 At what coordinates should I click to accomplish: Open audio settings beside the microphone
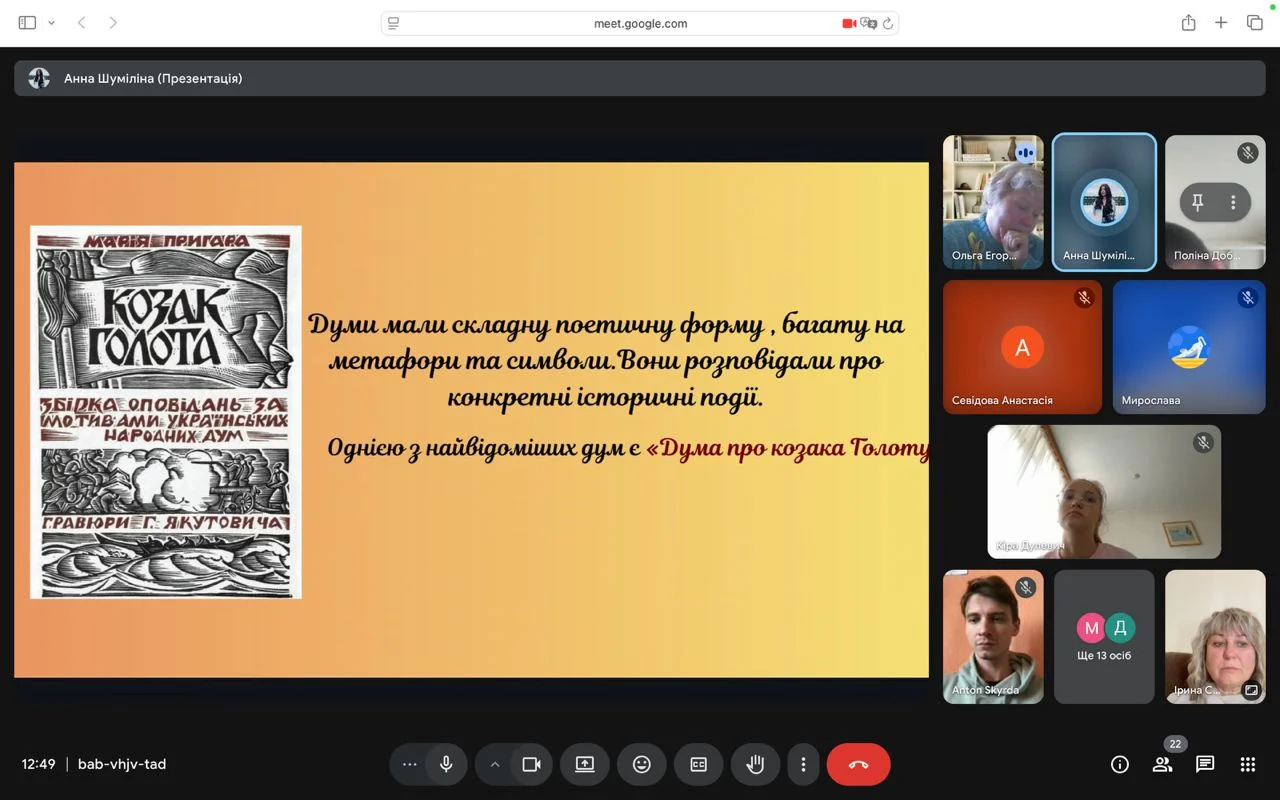[409, 764]
